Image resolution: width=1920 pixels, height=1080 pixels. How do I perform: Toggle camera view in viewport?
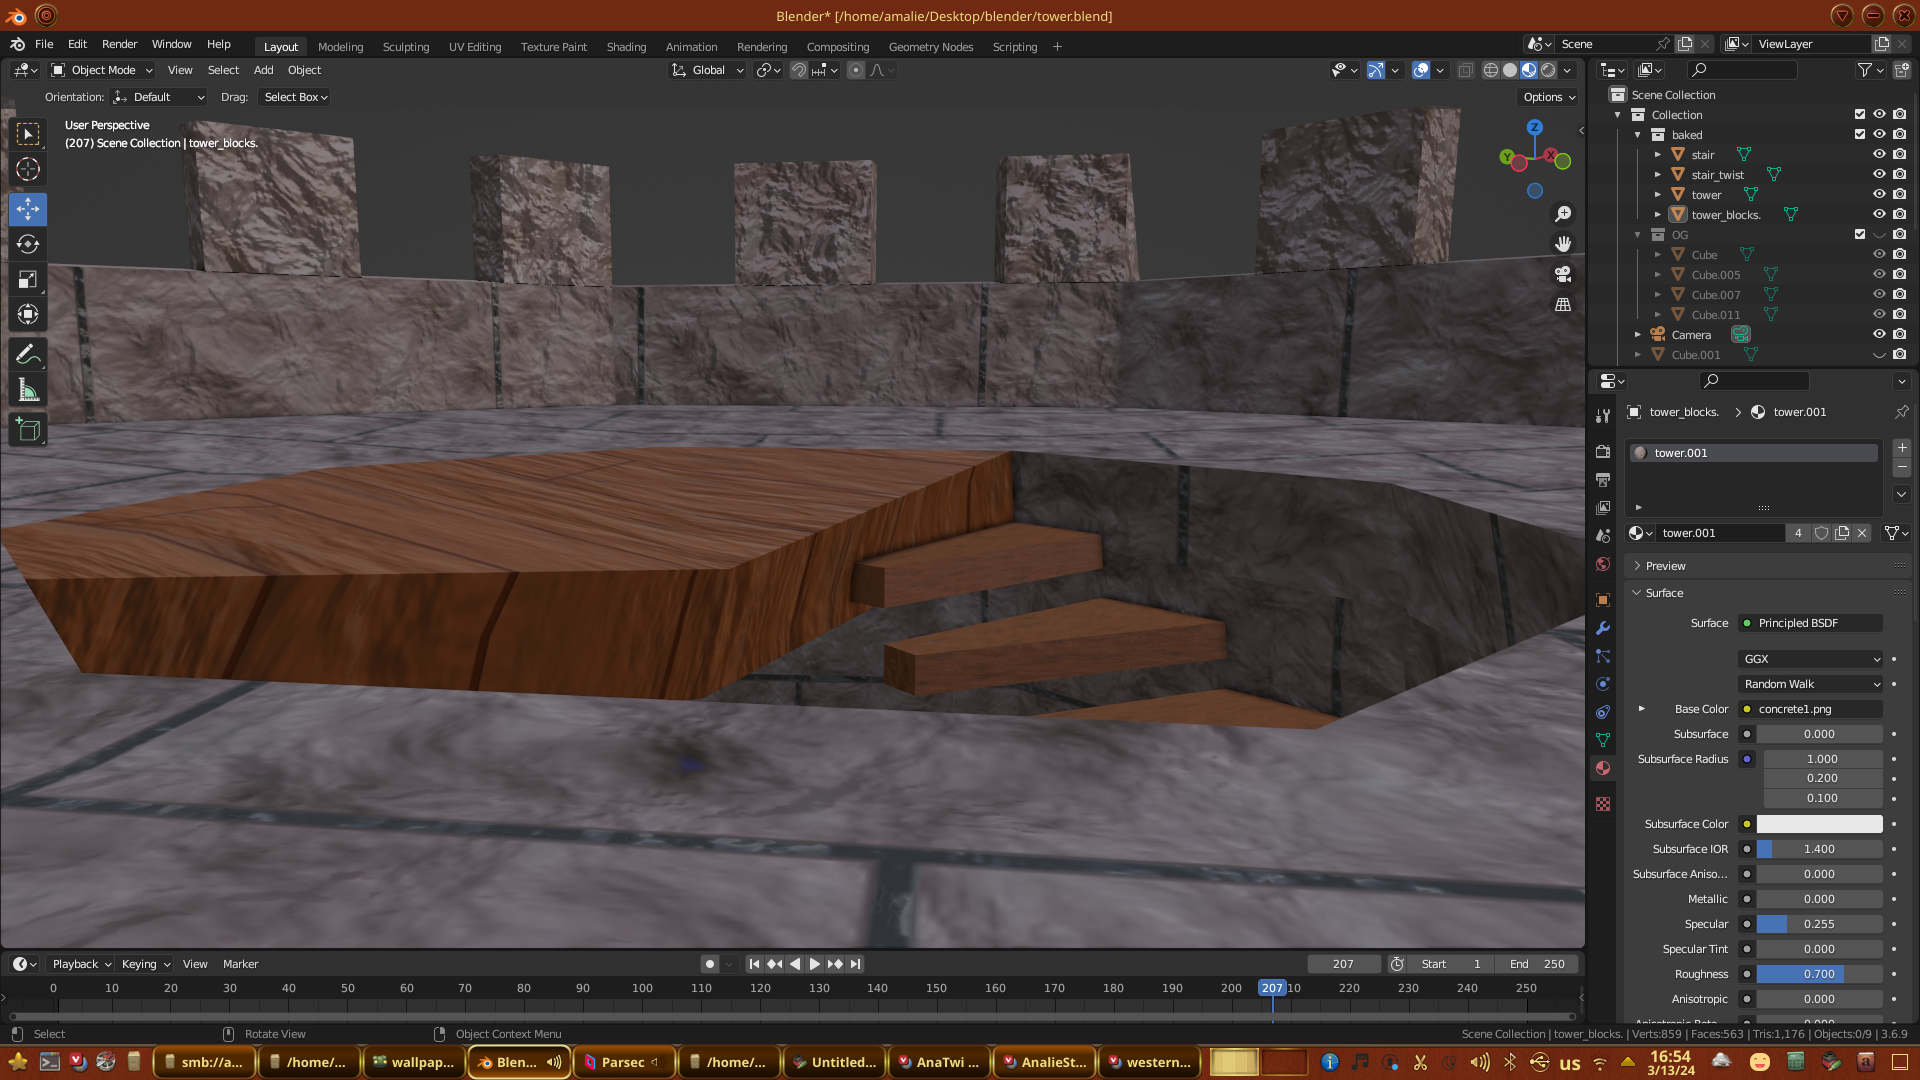pos(1563,274)
